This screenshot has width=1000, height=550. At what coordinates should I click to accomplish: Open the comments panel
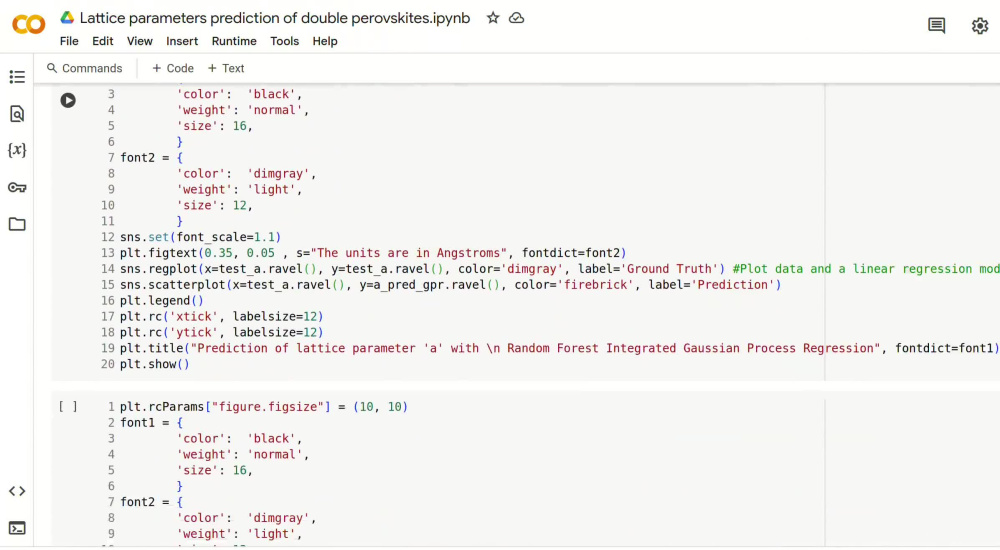tap(936, 26)
